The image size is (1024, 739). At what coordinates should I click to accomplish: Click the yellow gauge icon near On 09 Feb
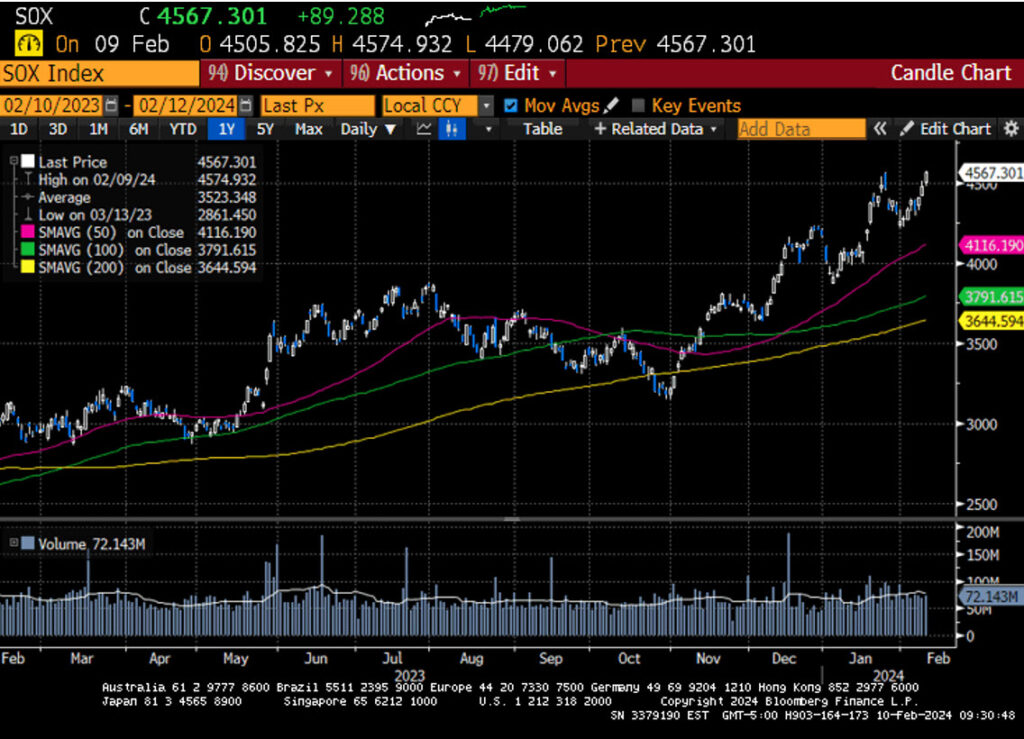[x=28, y=44]
